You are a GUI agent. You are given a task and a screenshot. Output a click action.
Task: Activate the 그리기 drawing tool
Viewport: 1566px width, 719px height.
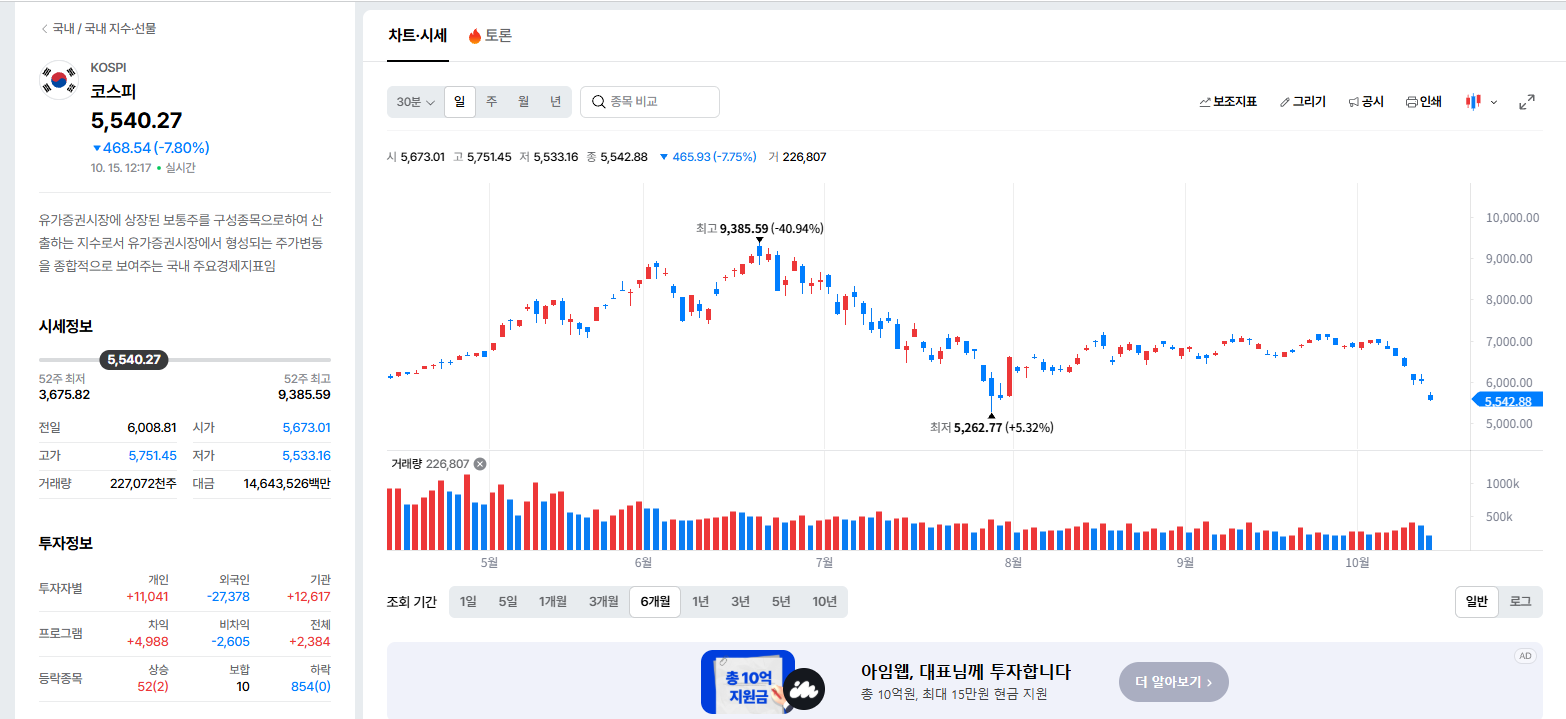(x=1302, y=102)
